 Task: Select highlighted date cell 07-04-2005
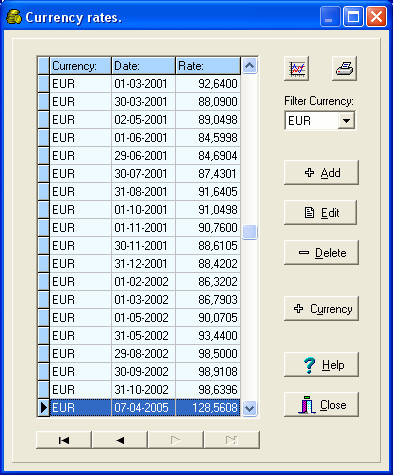pos(143,408)
